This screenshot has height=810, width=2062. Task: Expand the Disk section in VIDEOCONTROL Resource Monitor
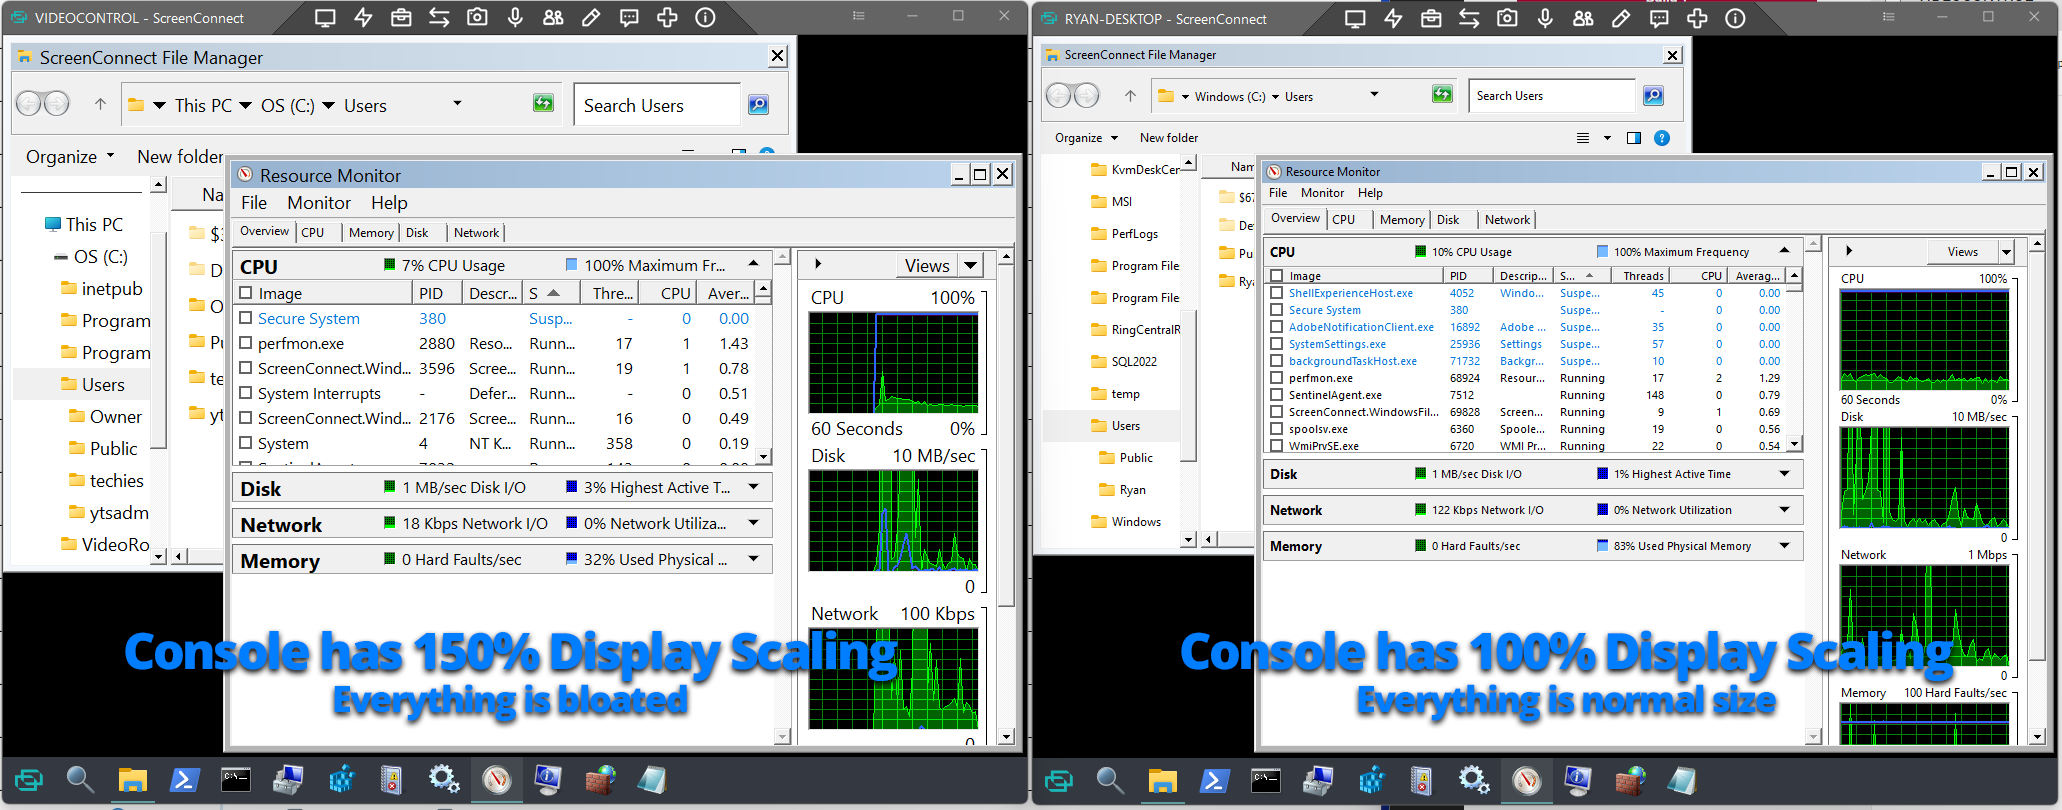(753, 487)
